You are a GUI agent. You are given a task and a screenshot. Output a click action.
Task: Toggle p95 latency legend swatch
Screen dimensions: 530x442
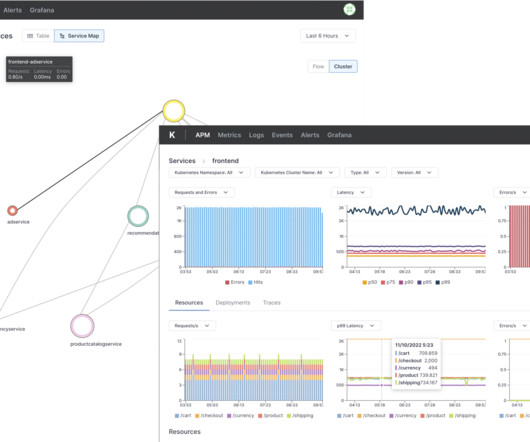(x=419, y=283)
